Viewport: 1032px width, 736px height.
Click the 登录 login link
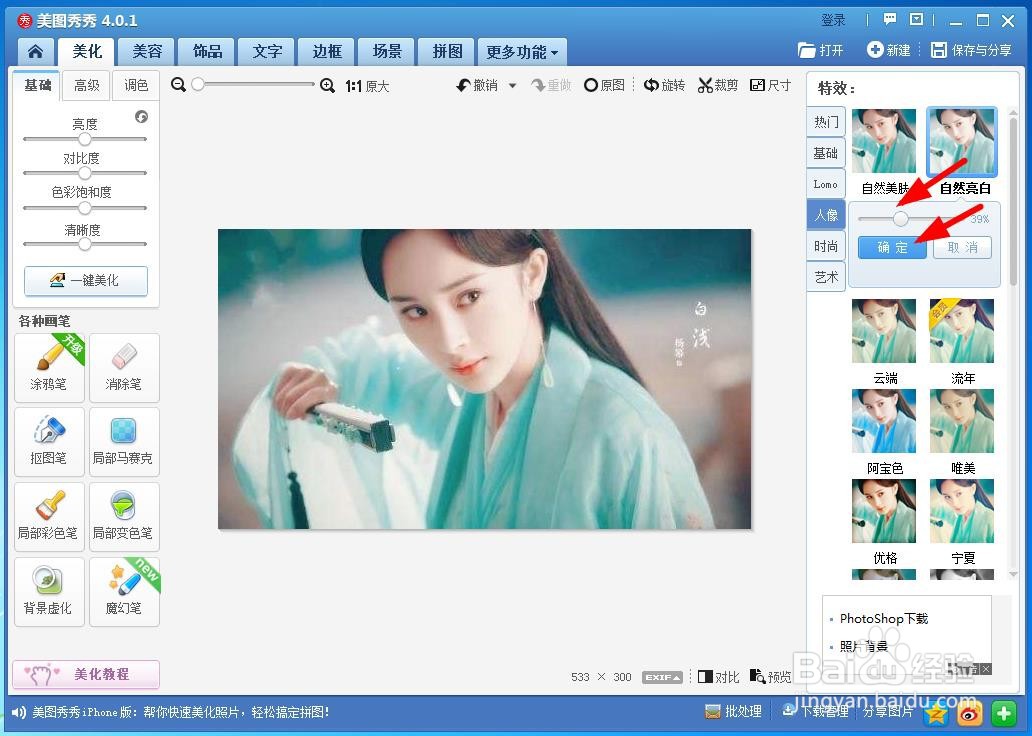[833, 20]
